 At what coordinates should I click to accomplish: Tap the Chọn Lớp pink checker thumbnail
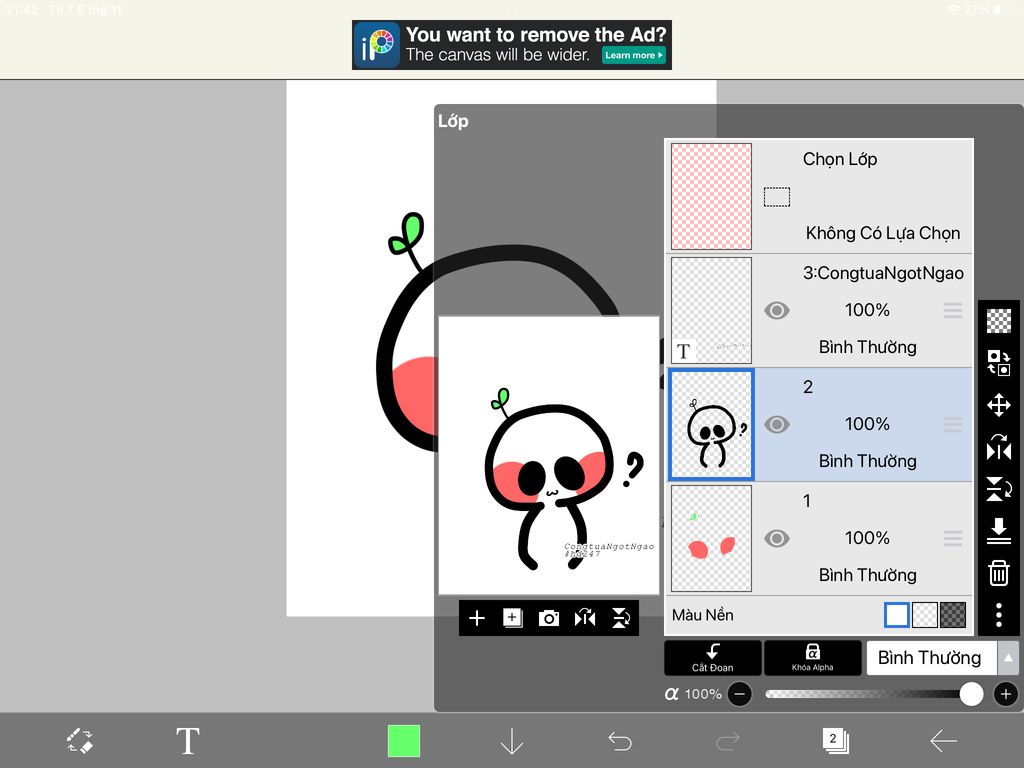click(711, 197)
